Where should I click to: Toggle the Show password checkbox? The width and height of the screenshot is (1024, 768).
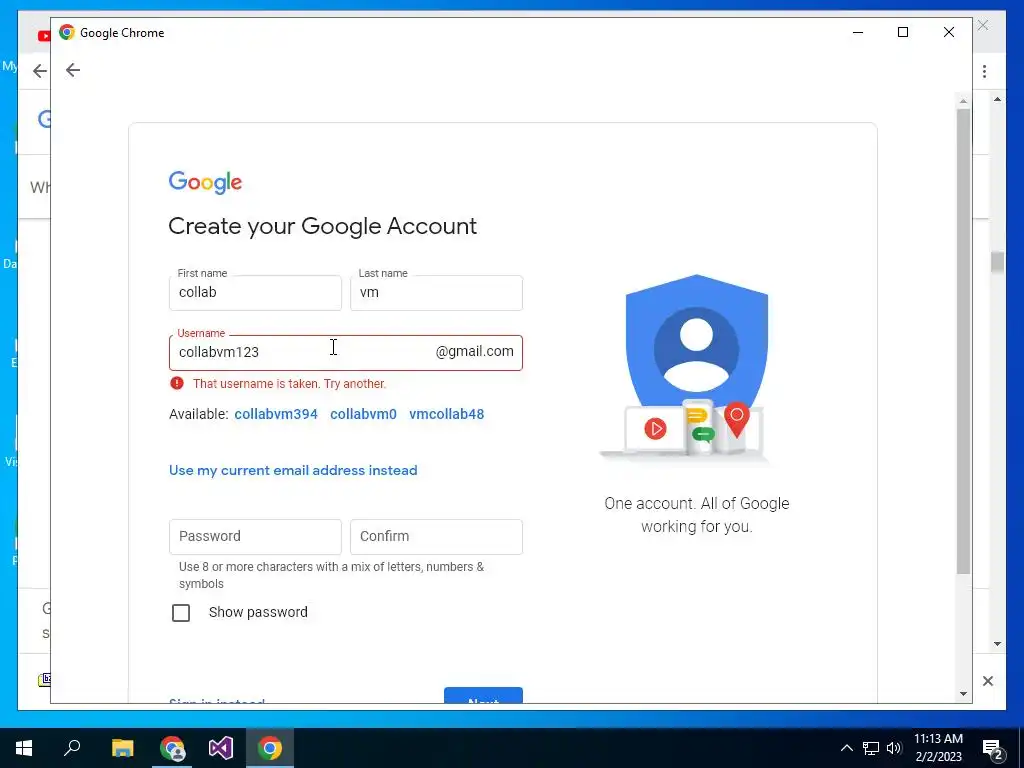pyautogui.click(x=181, y=613)
